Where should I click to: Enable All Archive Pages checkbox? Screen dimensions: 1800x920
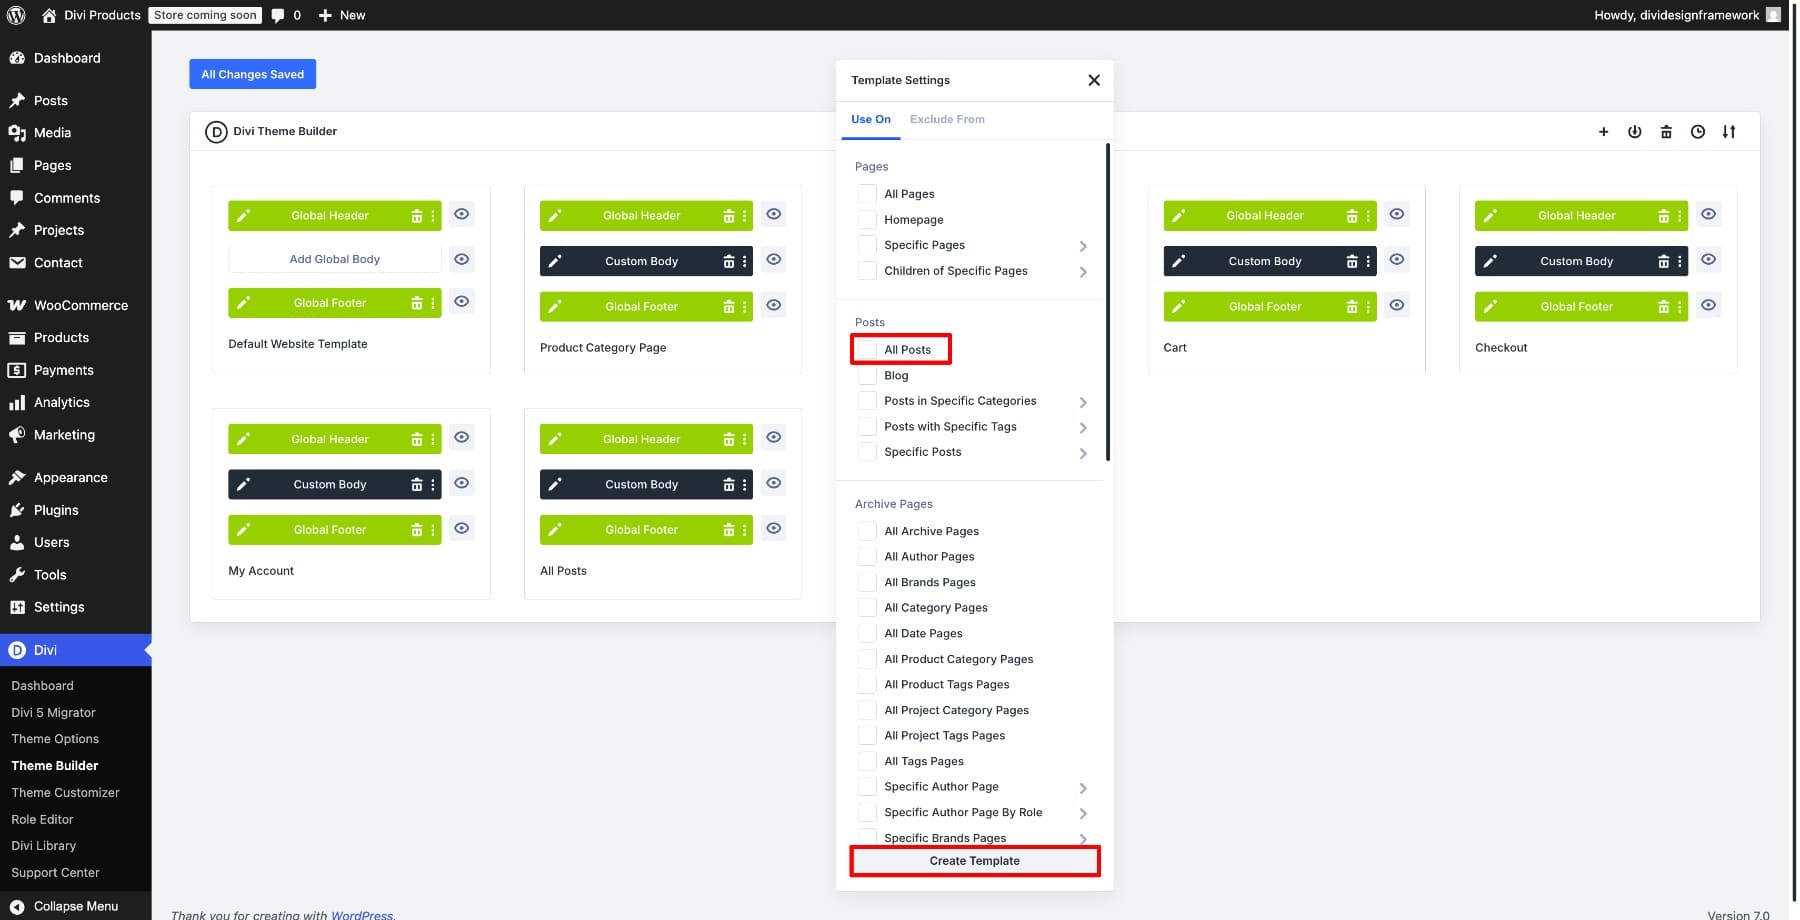pyautogui.click(x=867, y=531)
